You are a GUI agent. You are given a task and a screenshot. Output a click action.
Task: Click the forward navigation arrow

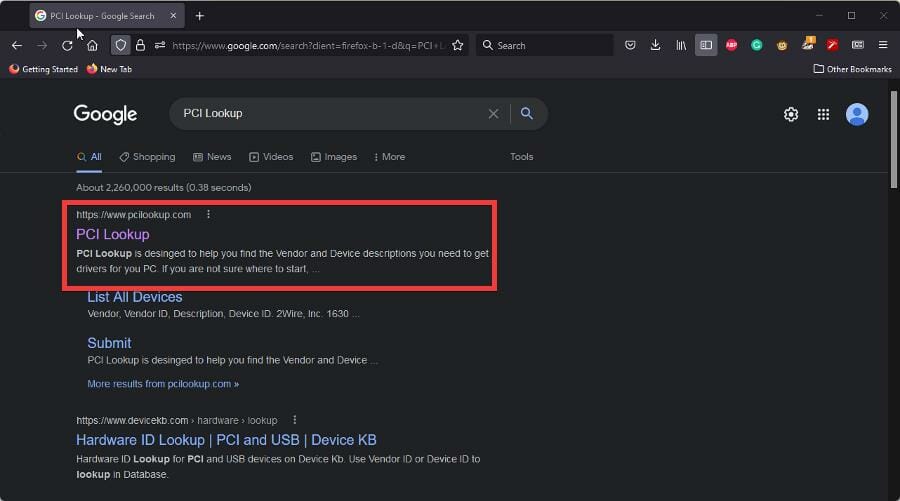click(42, 45)
